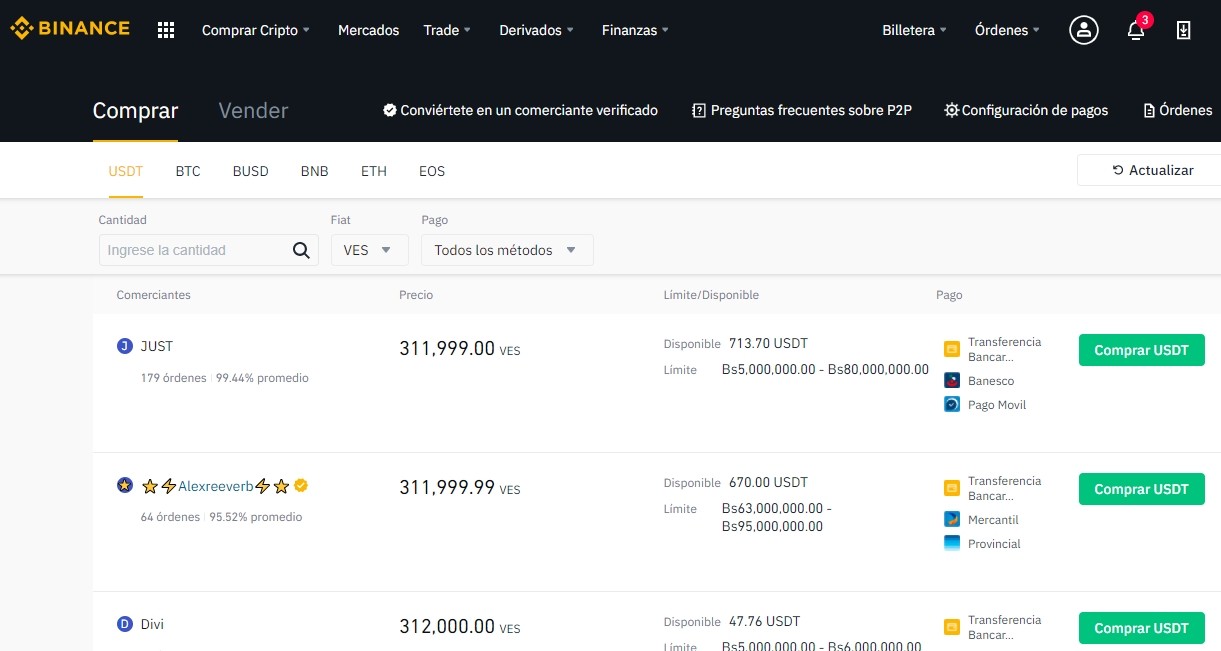Expand the Comprar Cripto menu
1221x651 pixels.
tap(256, 30)
